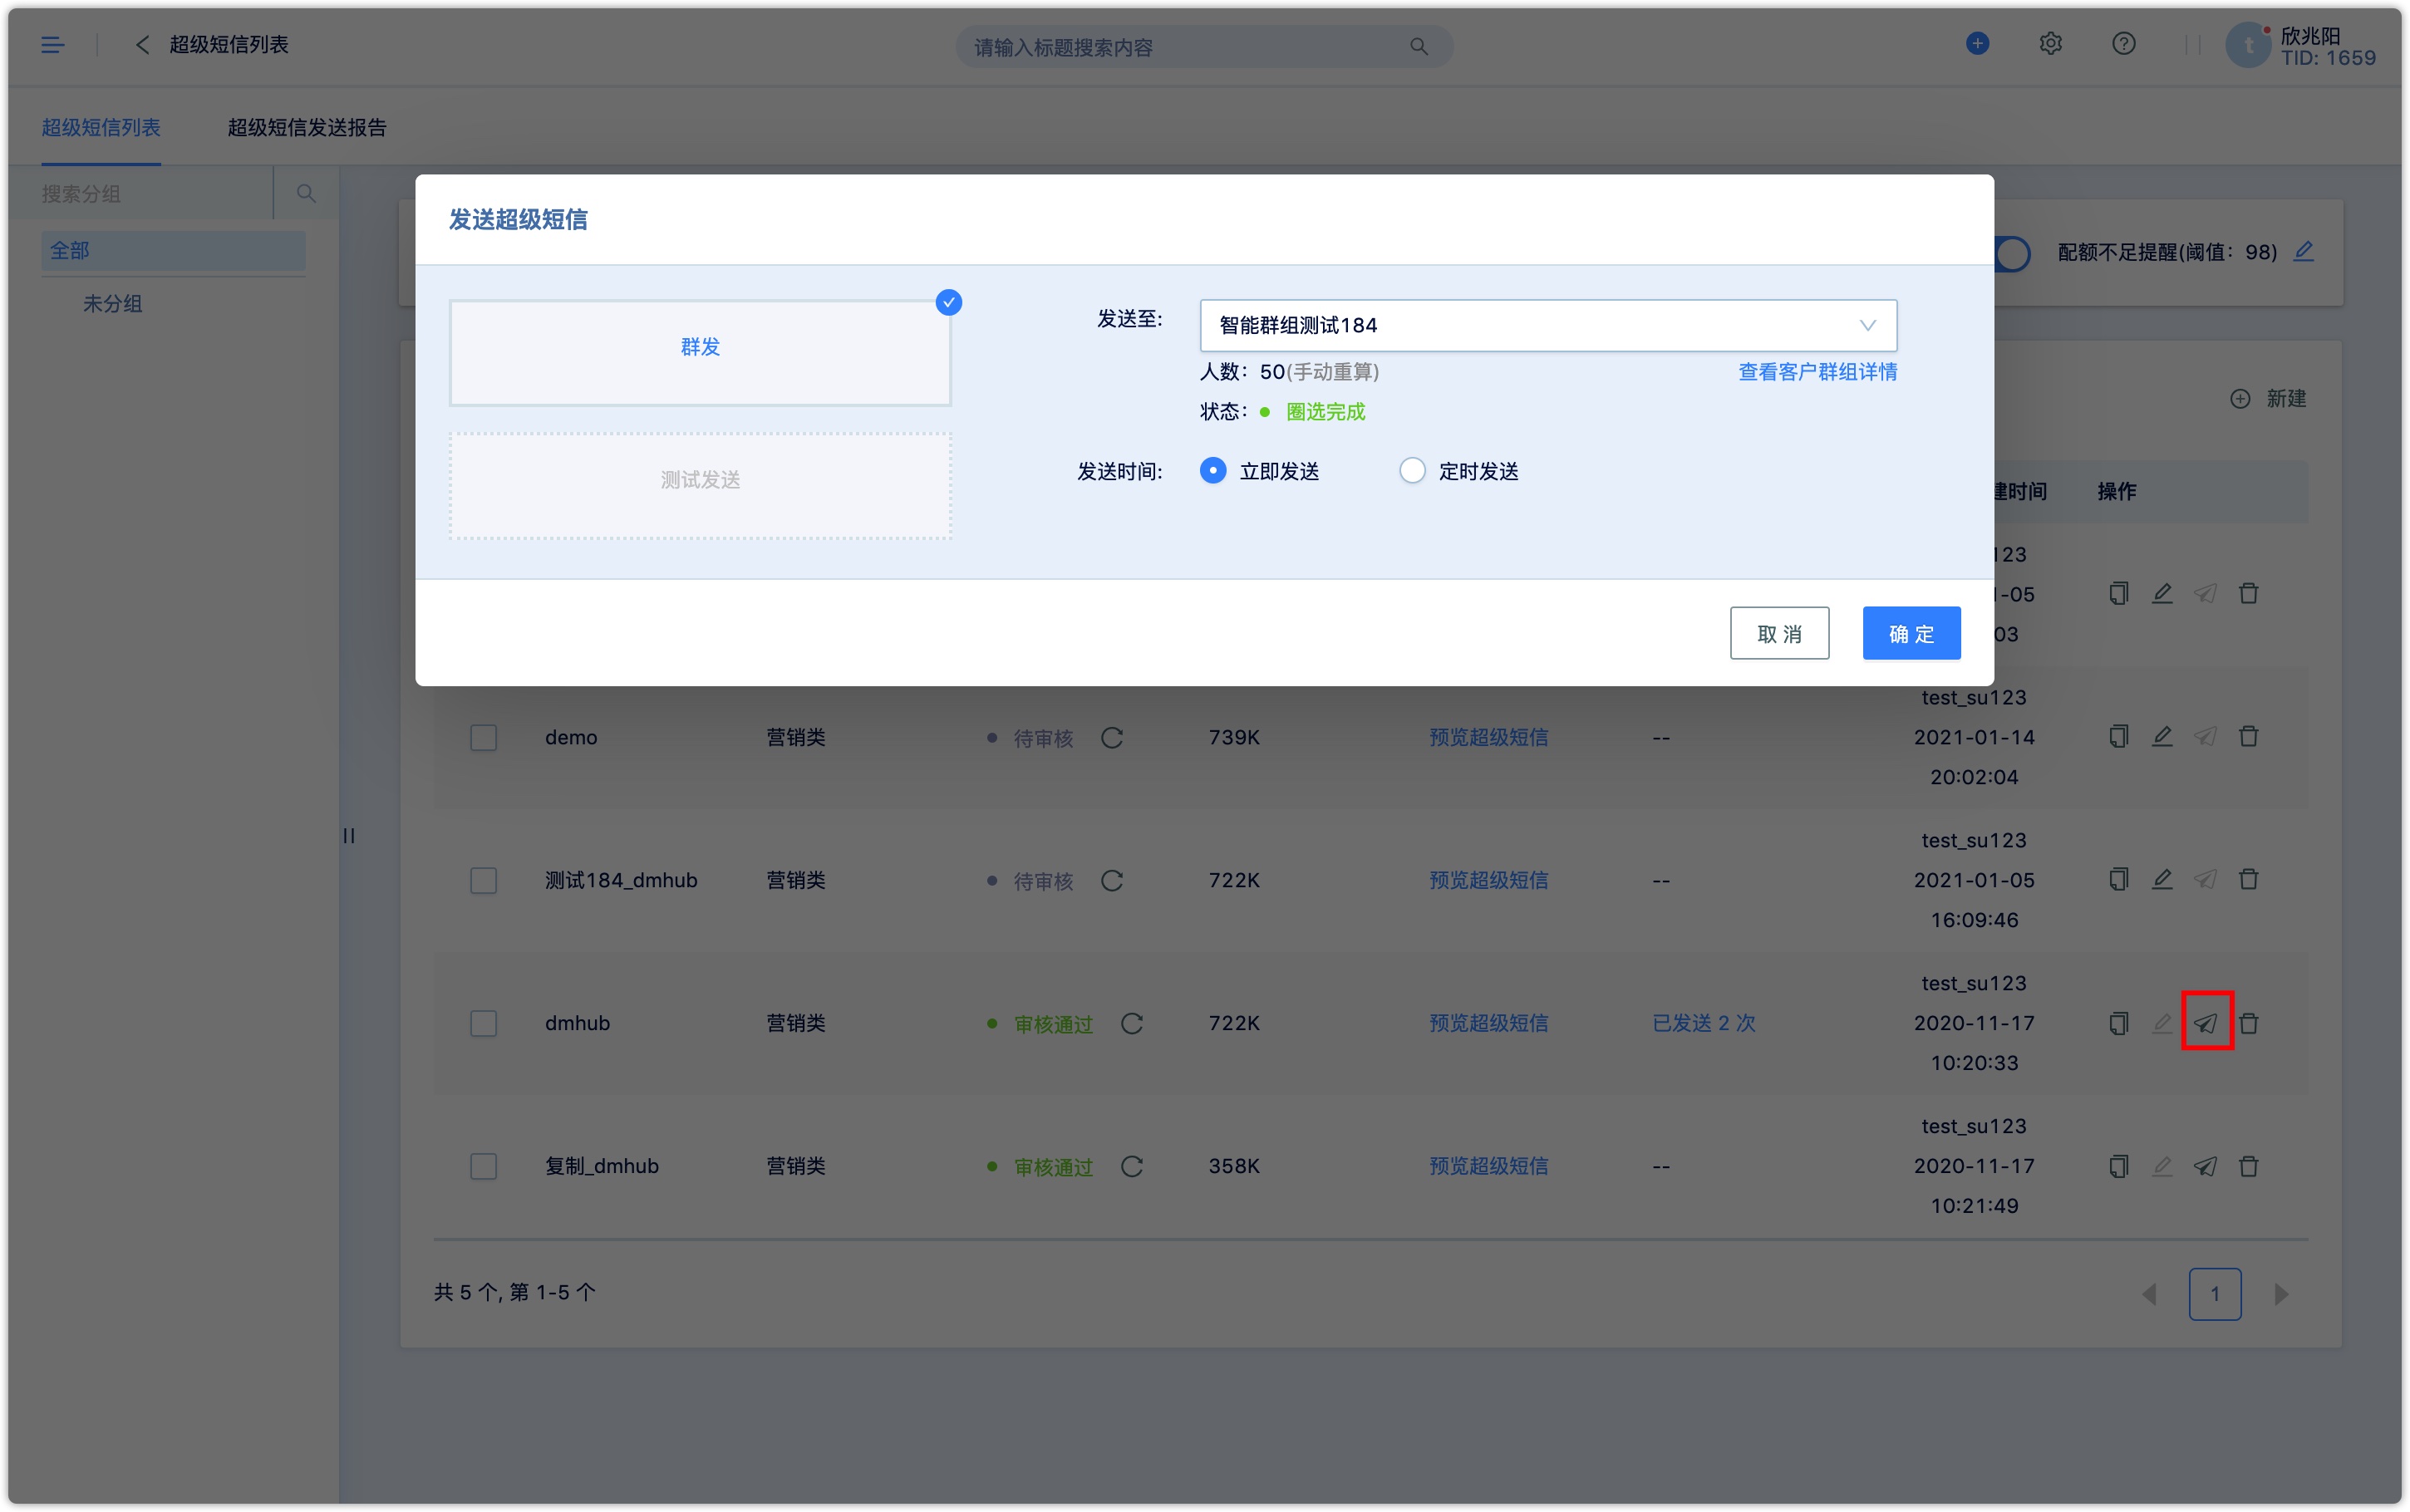Go back using the arrow beside 超级短信列表
The image size is (2410, 1512).
[x=142, y=45]
